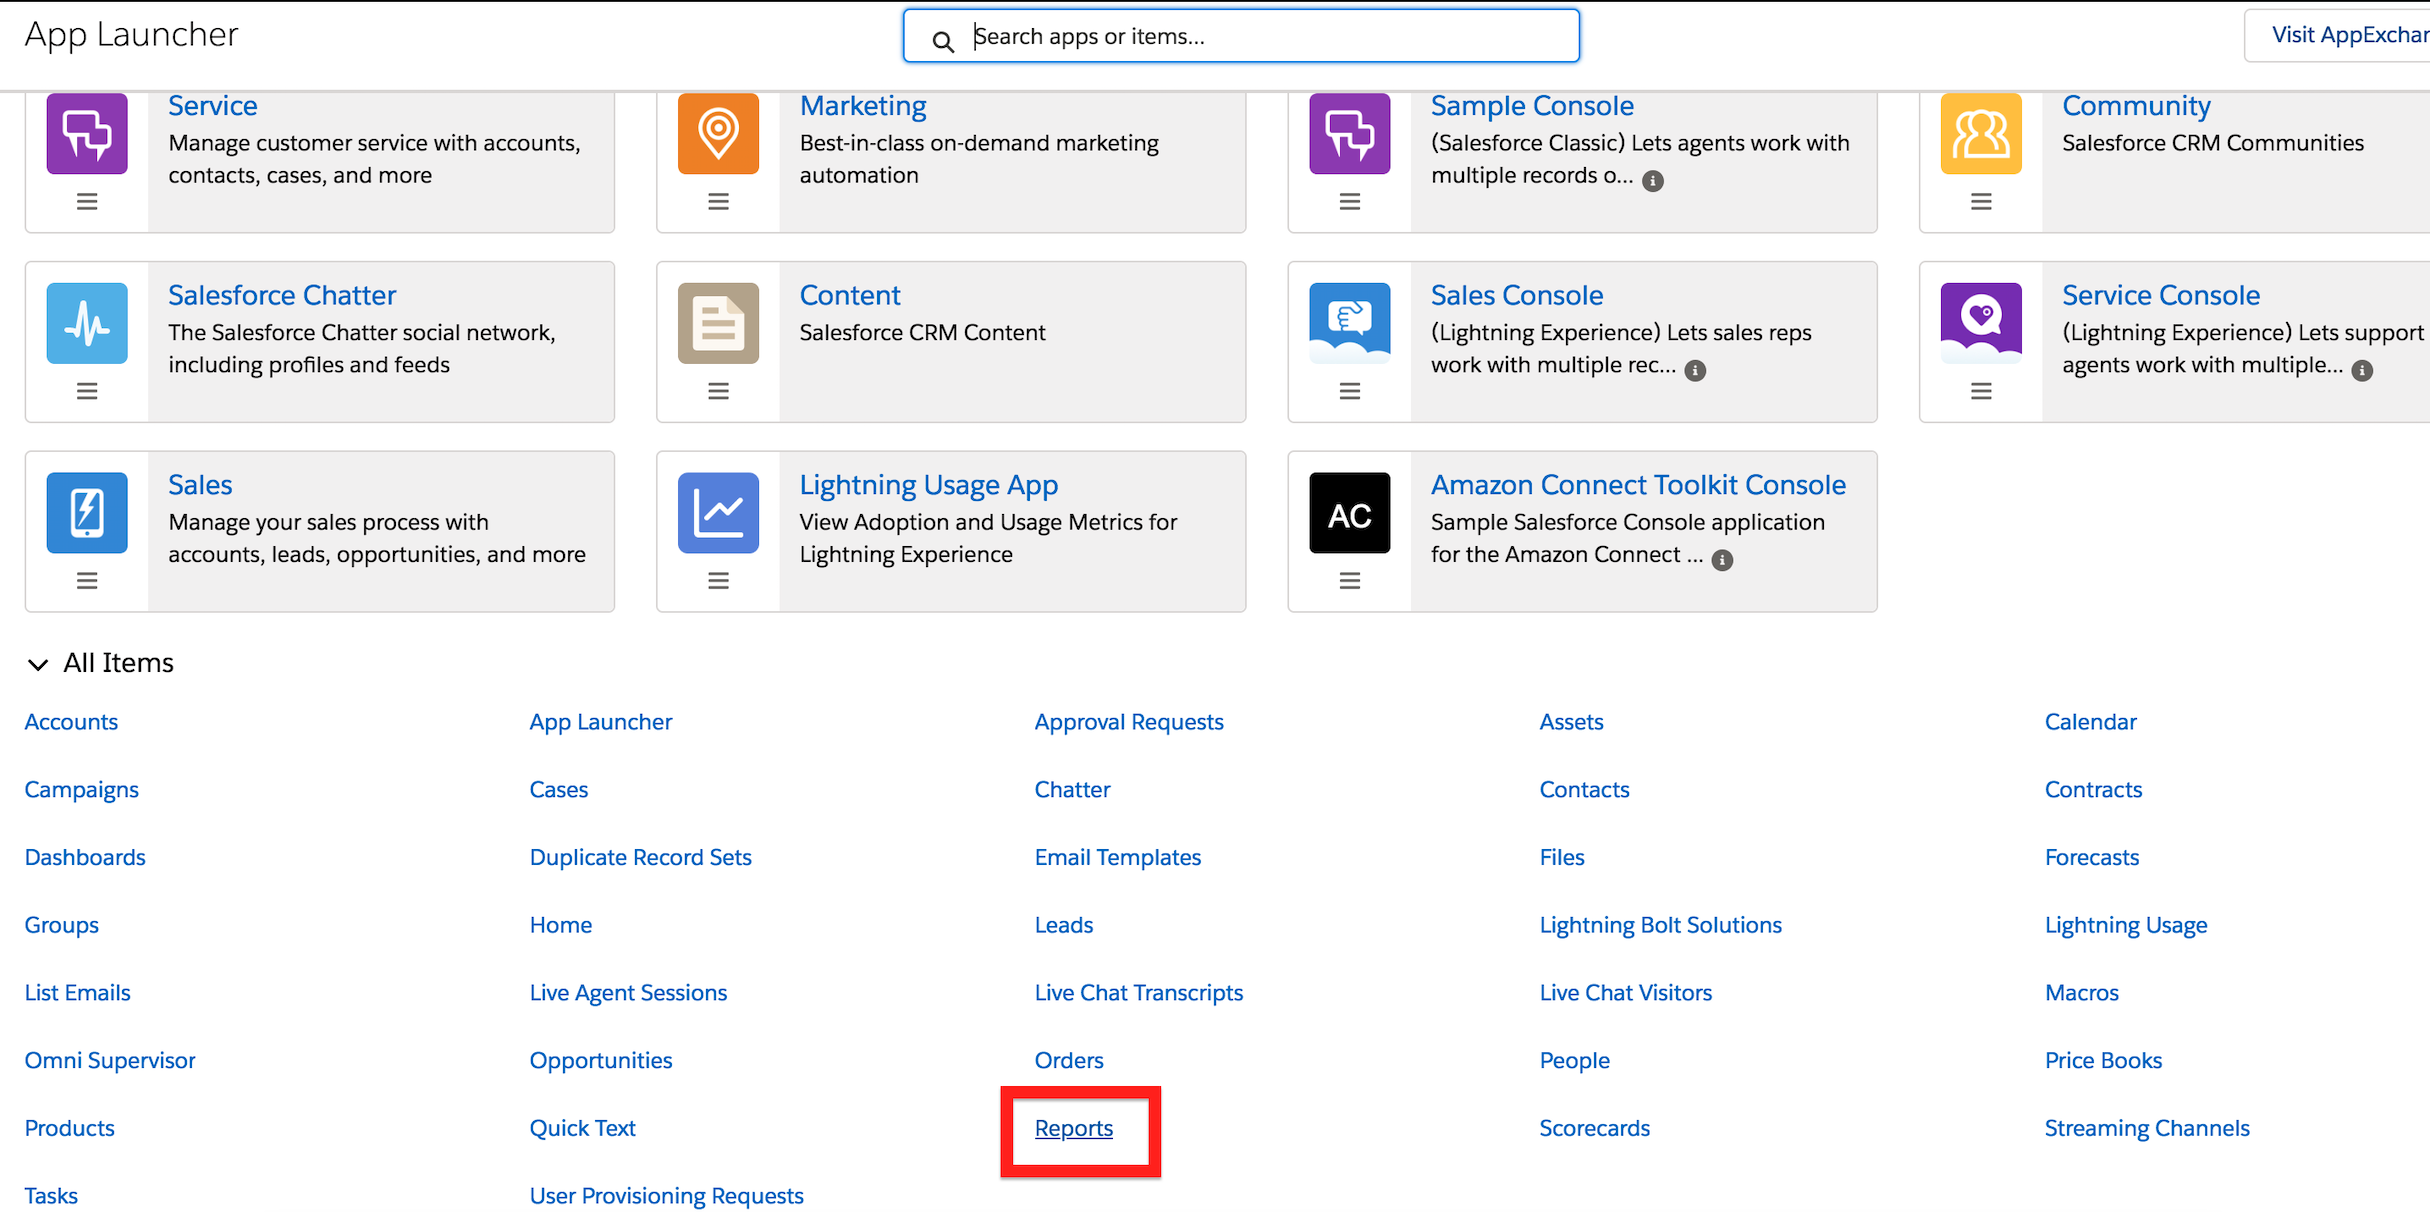
Task: Click info icon in Service Console description
Action: pos(2362,371)
